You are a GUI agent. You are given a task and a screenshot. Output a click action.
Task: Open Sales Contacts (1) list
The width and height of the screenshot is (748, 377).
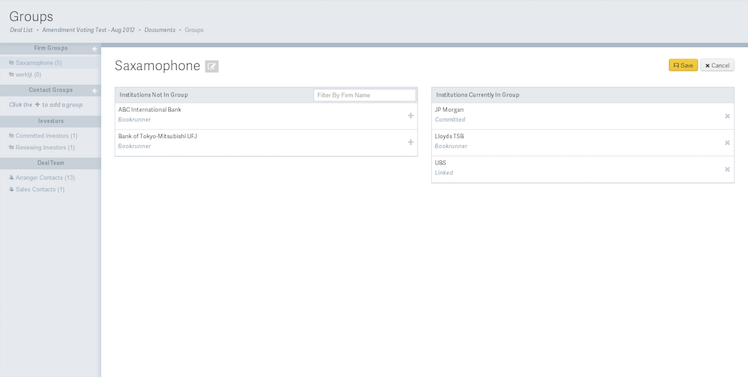pos(40,189)
